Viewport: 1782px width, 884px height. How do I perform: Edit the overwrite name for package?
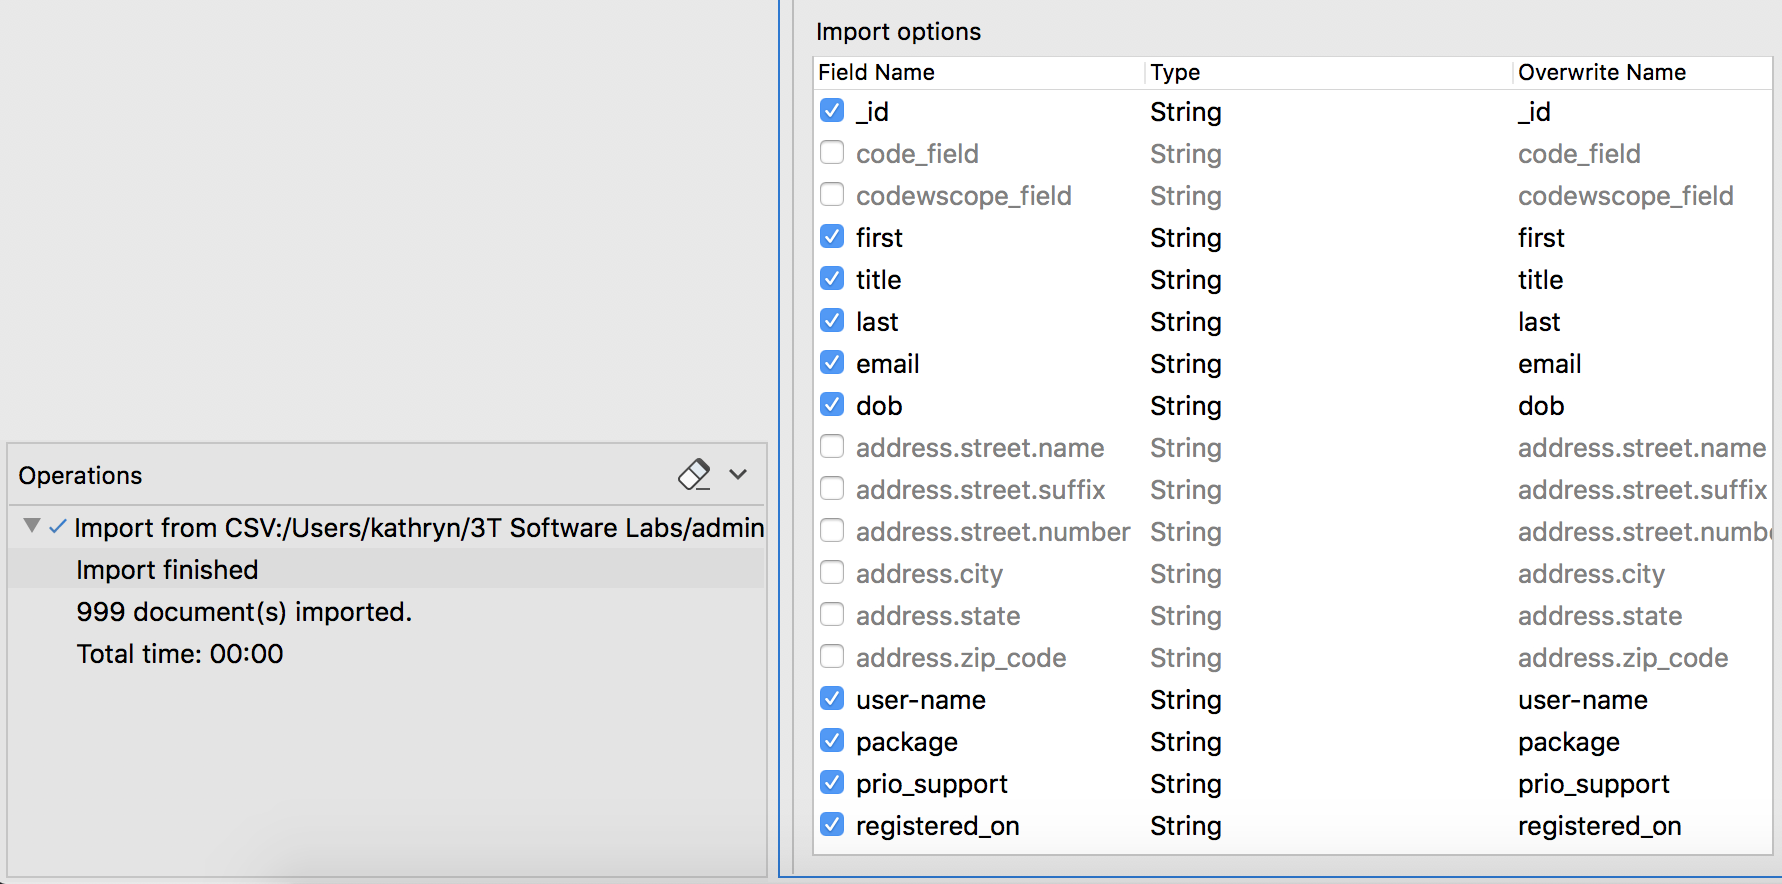click(x=1568, y=742)
